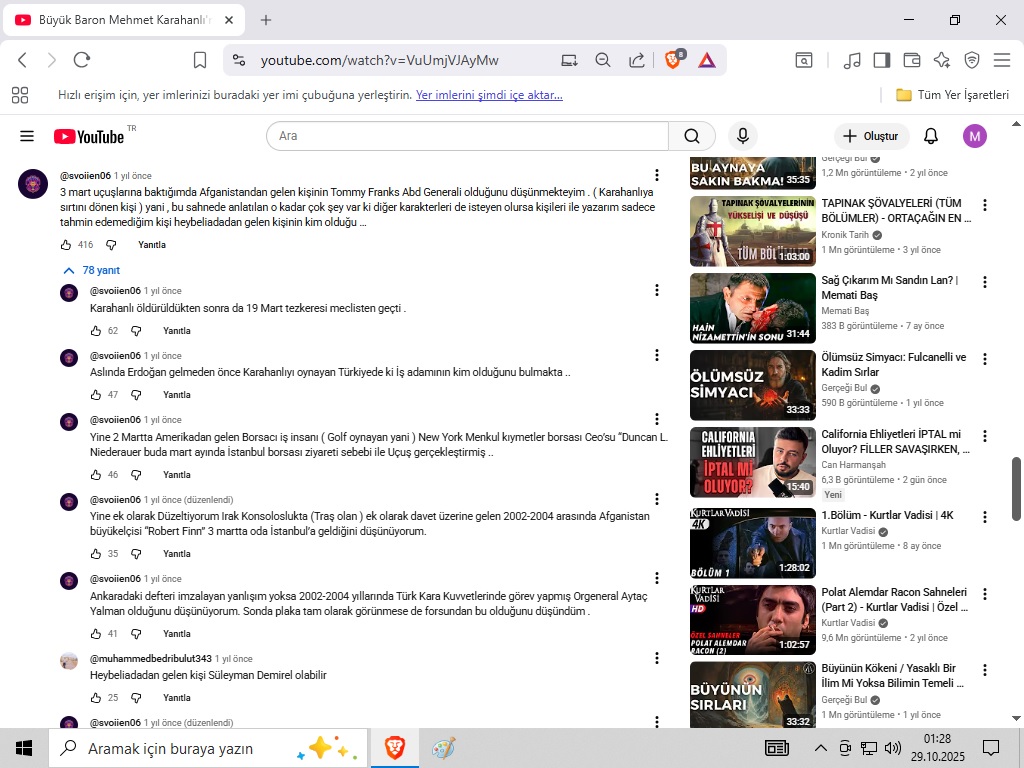This screenshot has height=768, width=1024.
Task: Dislike the 19 Mart tezkeresi reply
Action: 136,331
